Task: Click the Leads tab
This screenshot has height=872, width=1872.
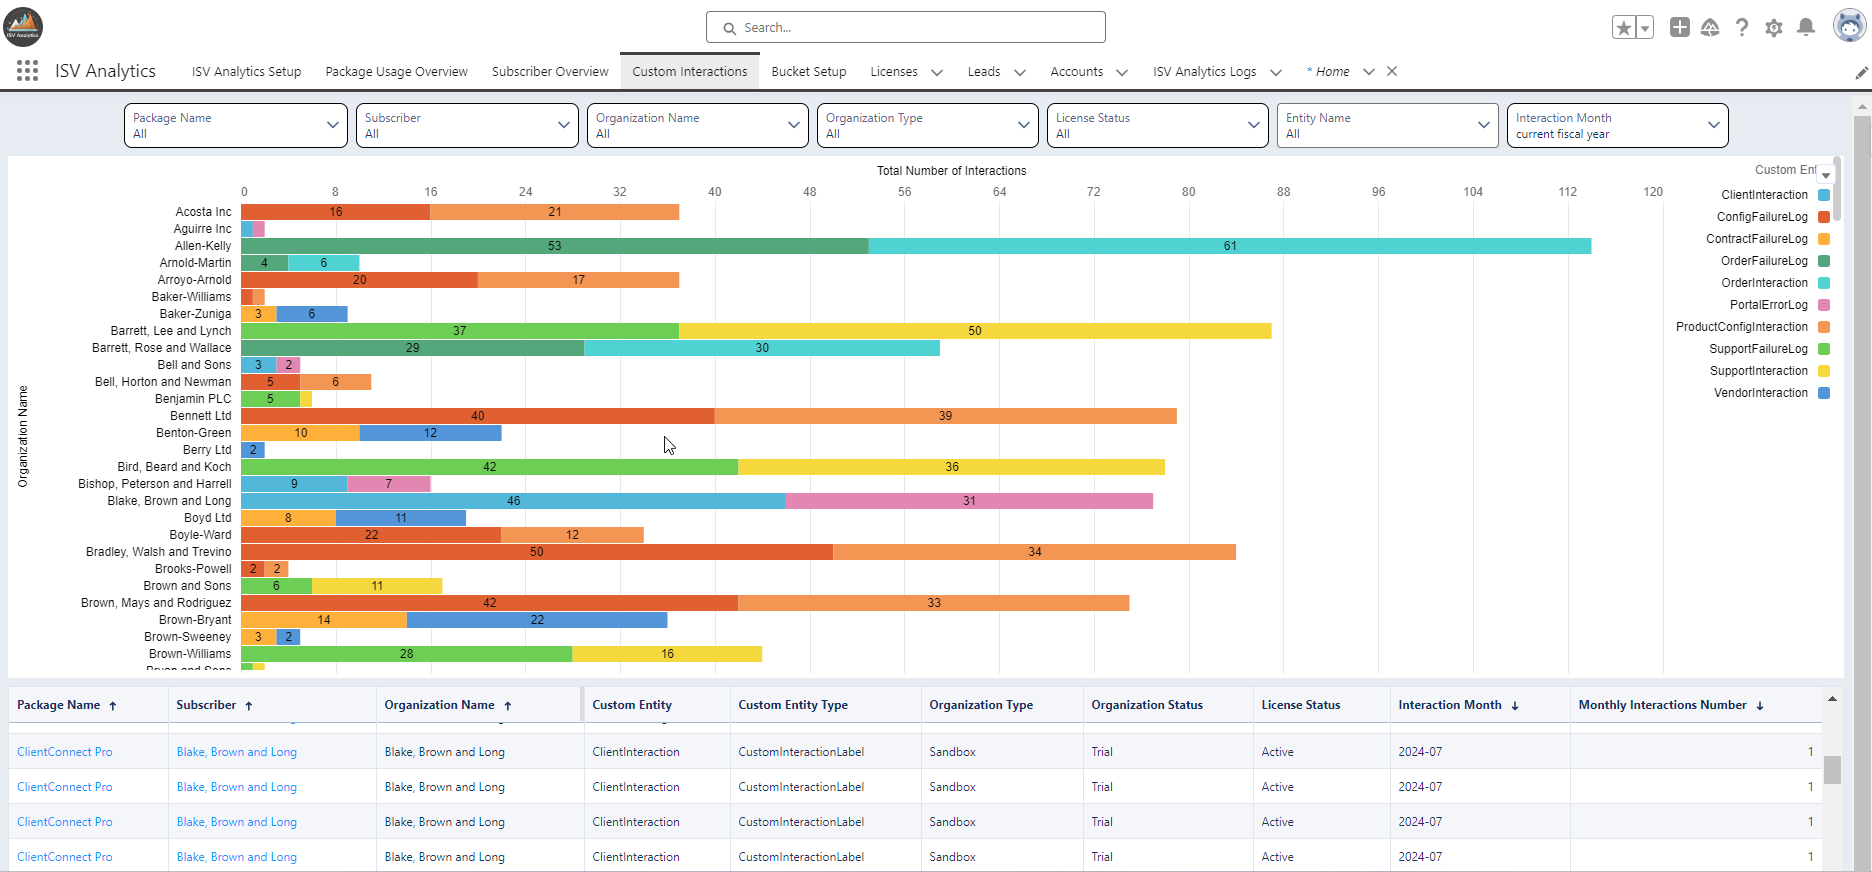Action: click(x=984, y=72)
